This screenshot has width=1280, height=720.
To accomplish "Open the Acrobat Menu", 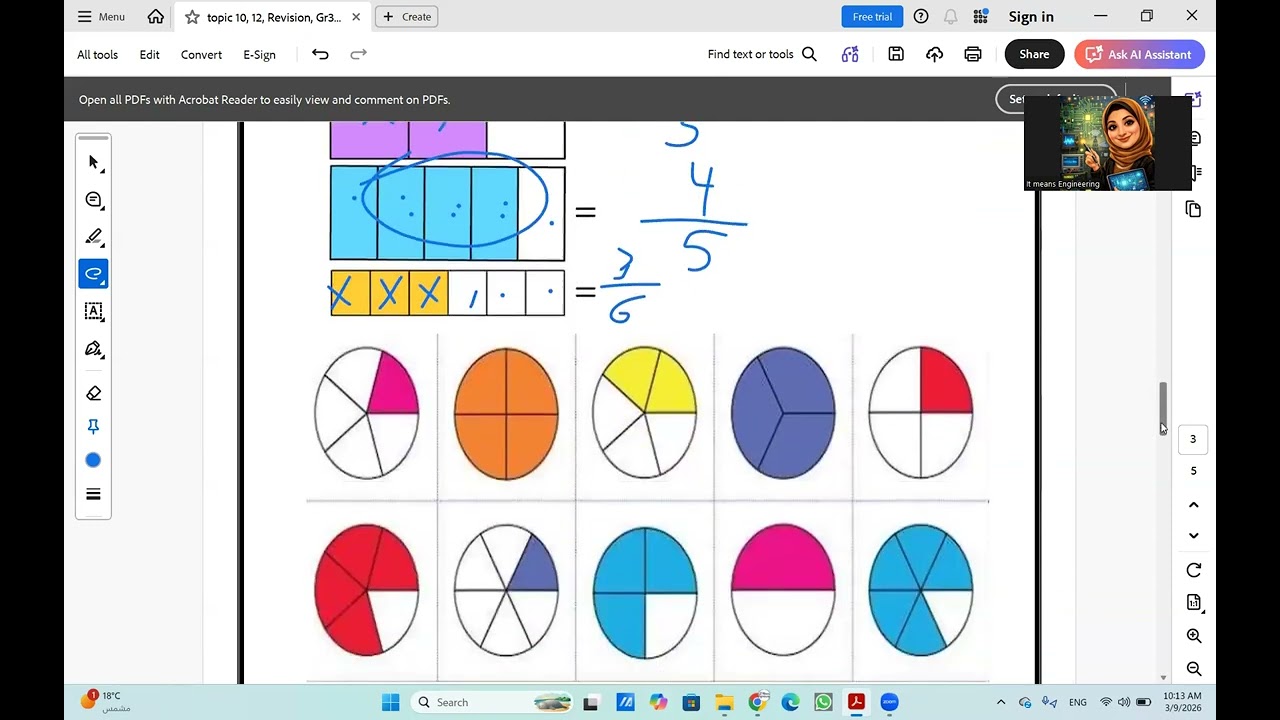I will (x=101, y=16).
